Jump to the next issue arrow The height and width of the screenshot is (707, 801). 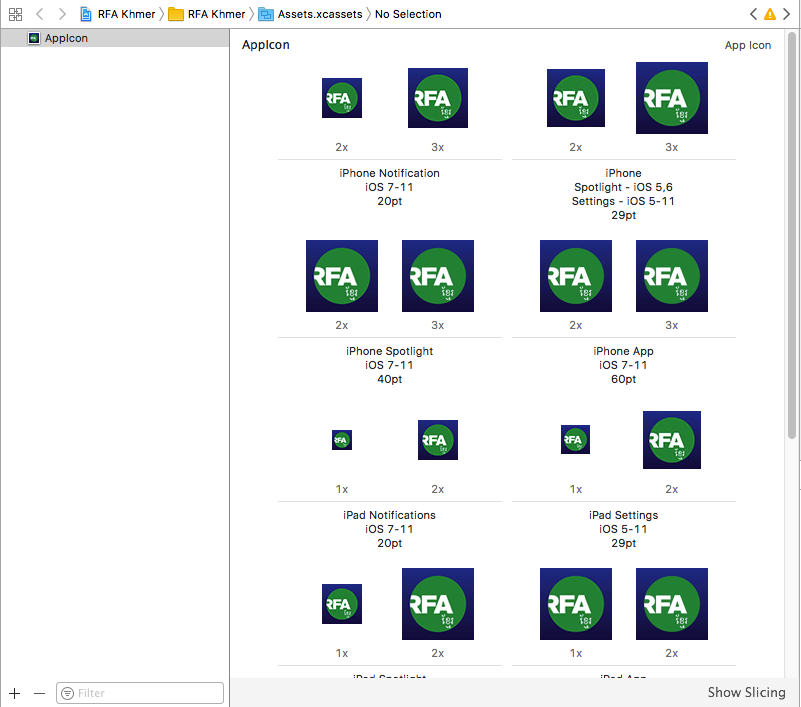tap(787, 14)
